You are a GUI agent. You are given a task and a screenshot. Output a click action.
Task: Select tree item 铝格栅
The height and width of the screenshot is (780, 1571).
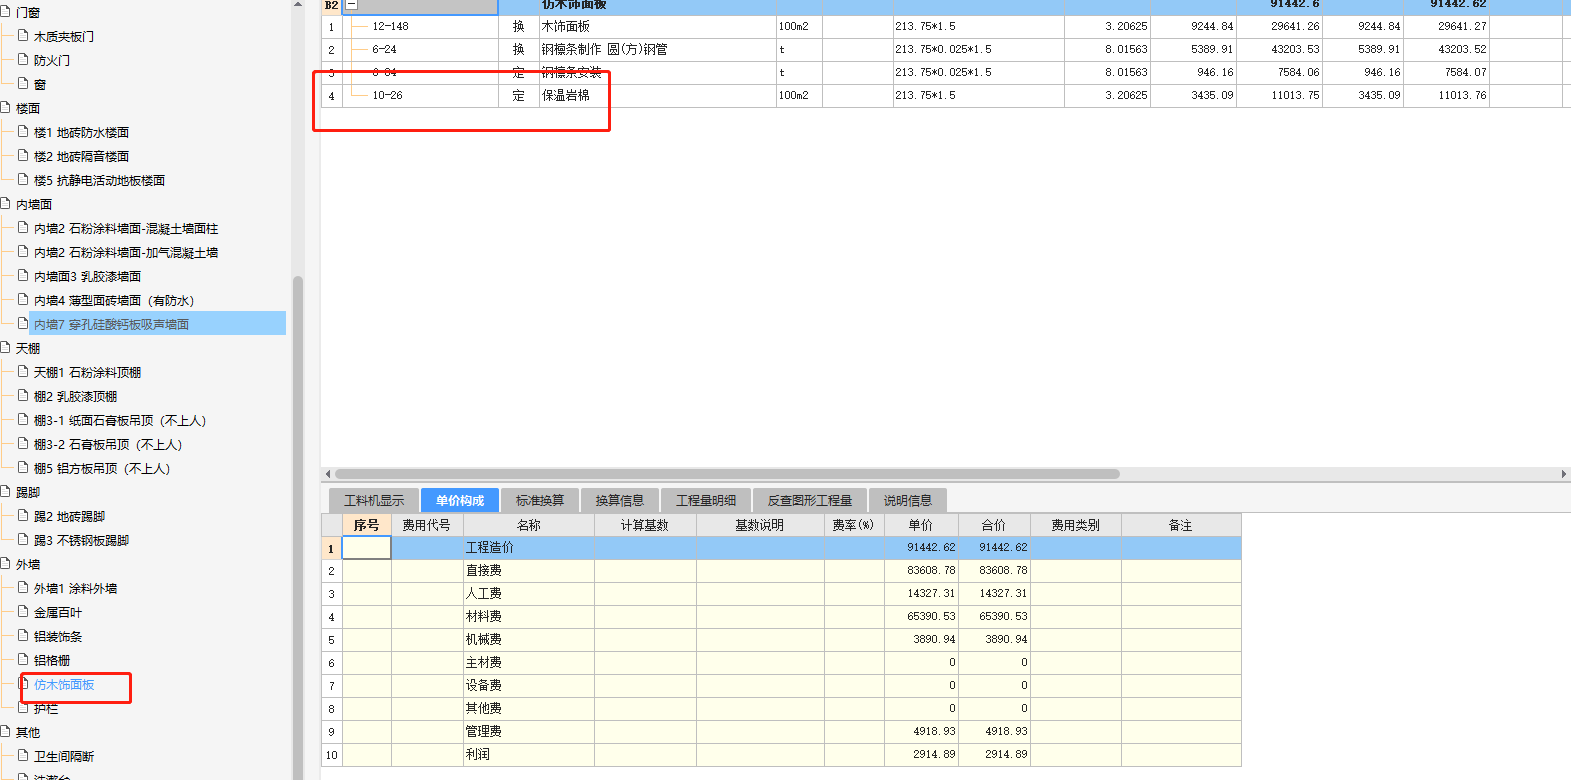(x=52, y=661)
